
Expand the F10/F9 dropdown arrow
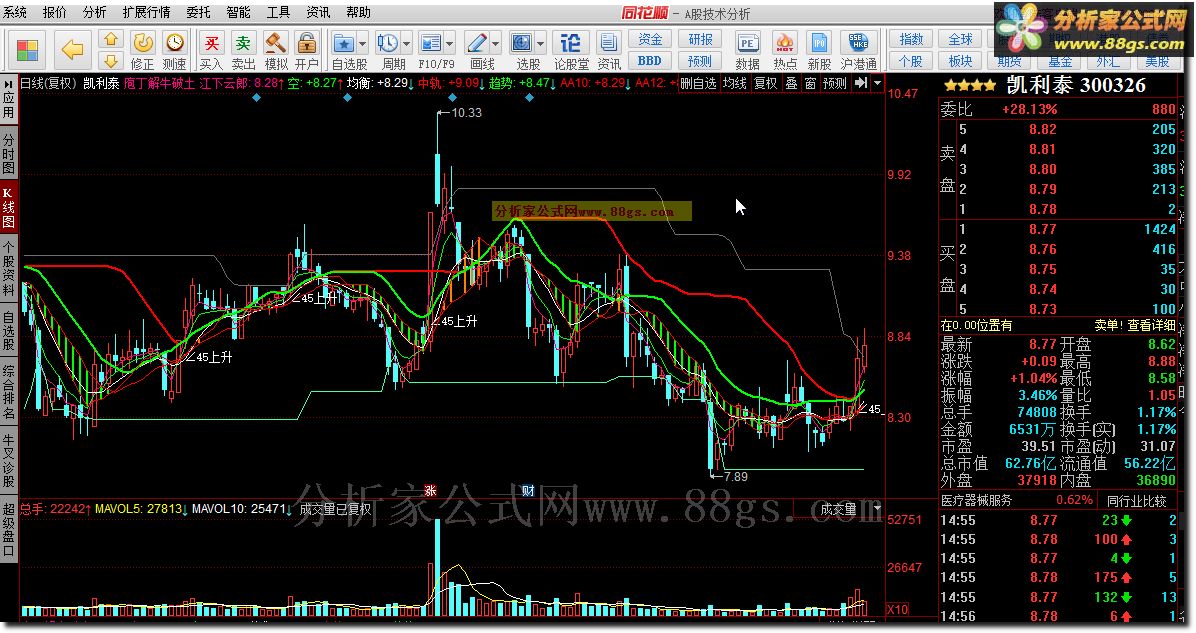450,43
